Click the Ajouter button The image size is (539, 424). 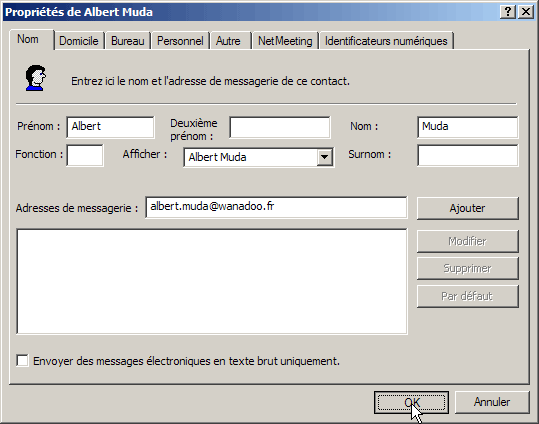468,208
